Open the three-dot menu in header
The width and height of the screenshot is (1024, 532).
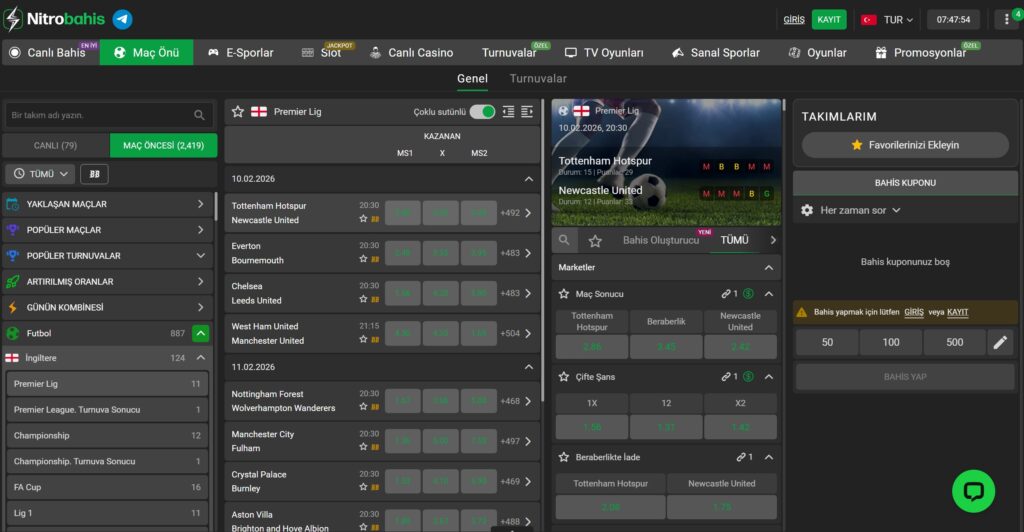point(1006,20)
